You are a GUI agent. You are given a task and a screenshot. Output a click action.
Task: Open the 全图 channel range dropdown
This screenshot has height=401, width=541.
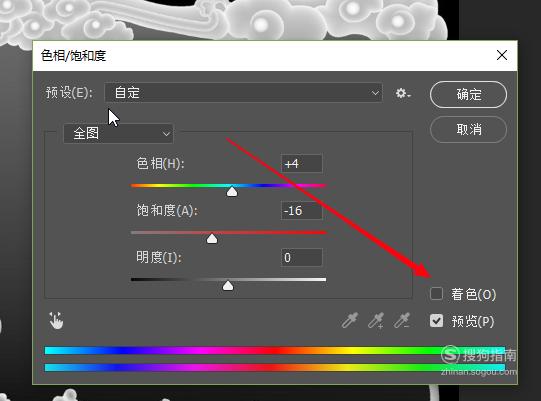coord(118,133)
